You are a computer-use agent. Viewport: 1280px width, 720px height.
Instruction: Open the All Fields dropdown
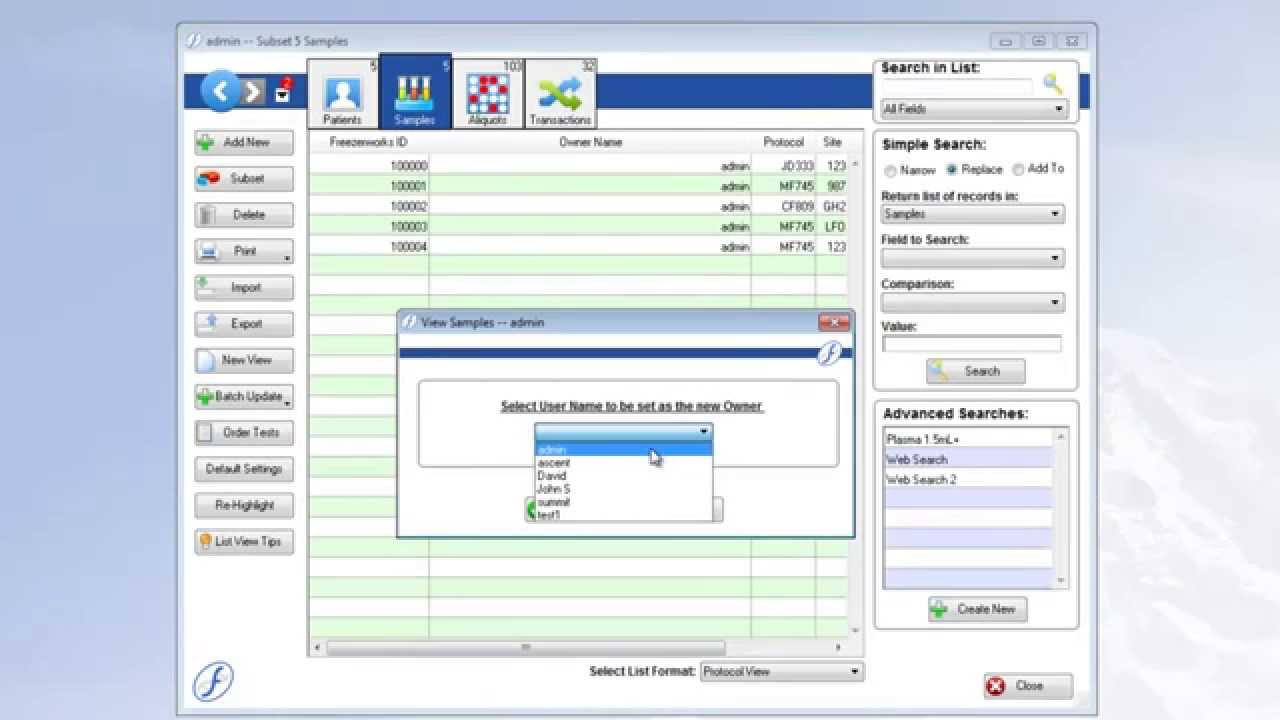tap(974, 109)
